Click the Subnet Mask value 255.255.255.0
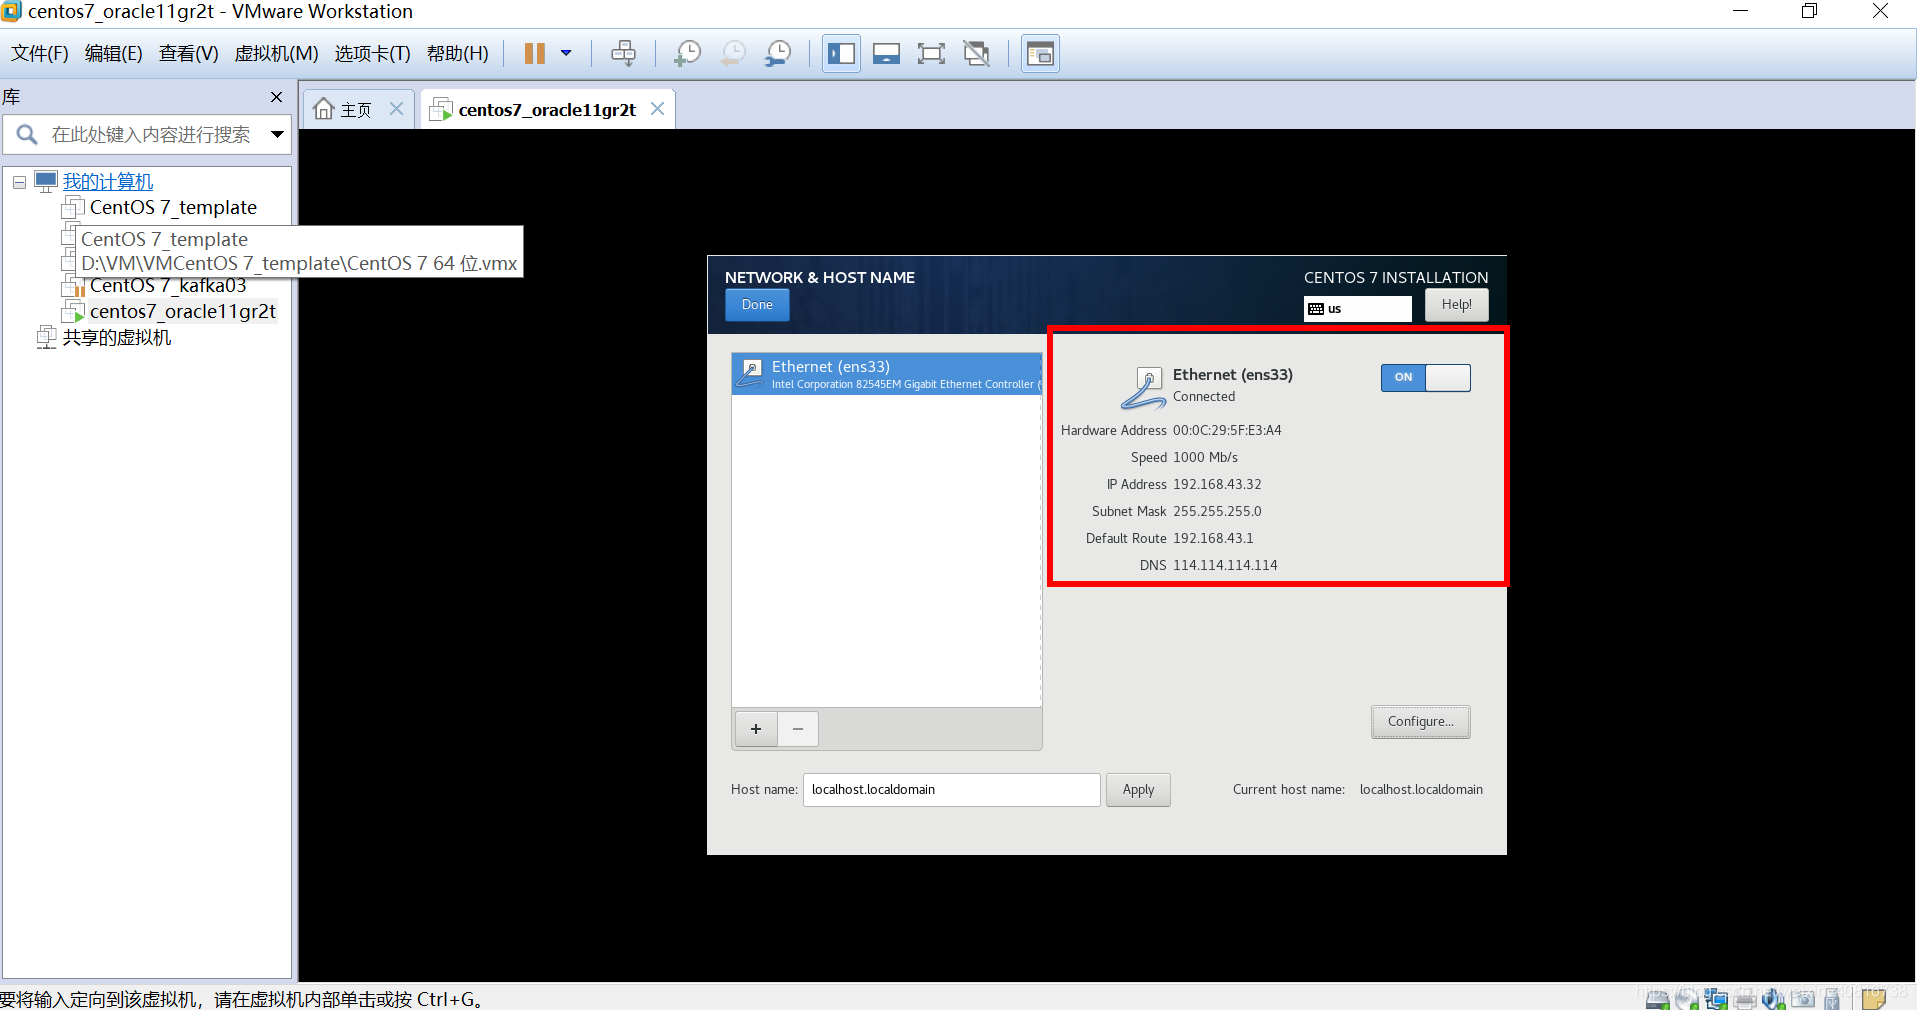Viewport: 1917px width, 1010px height. pyautogui.click(x=1217, y=512)
